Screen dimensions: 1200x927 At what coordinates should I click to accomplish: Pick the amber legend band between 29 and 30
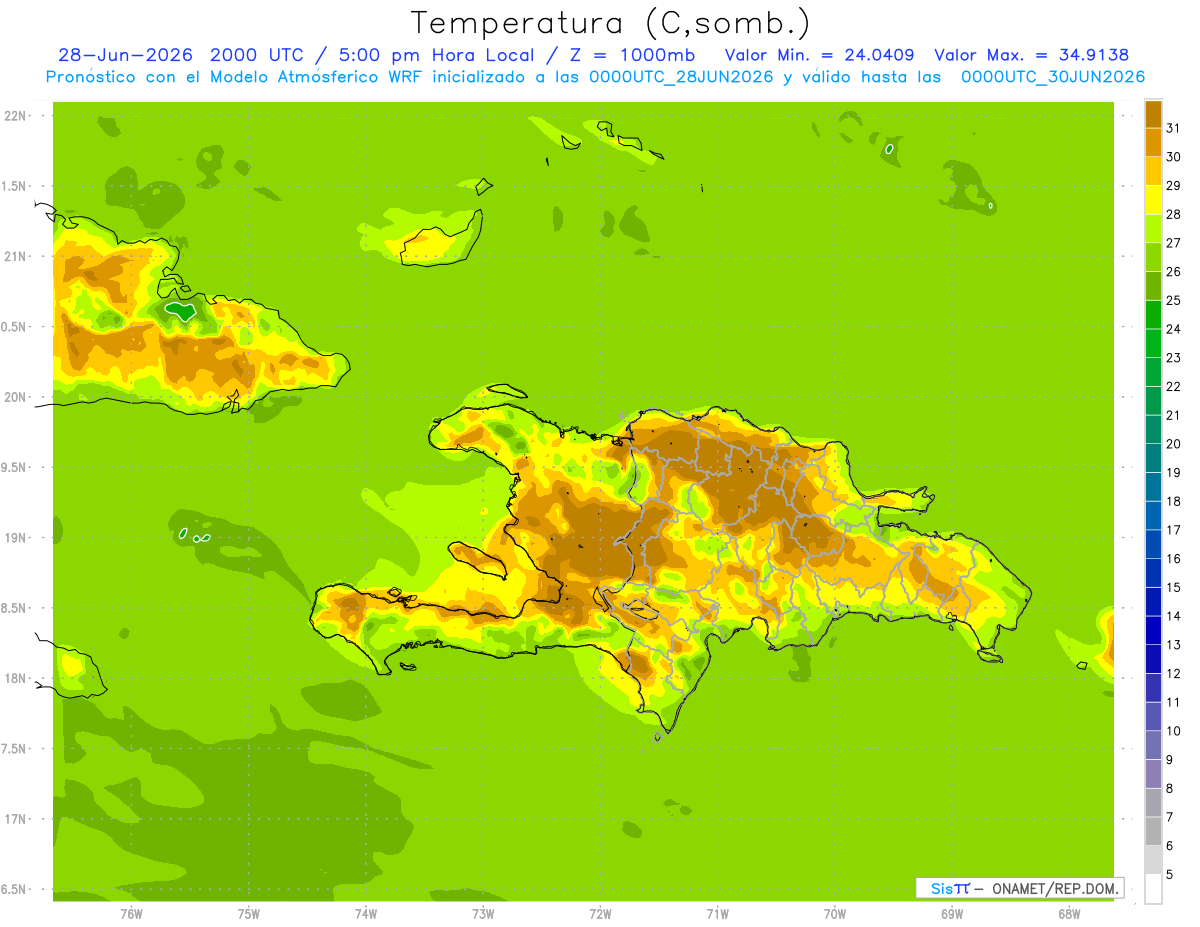pos(1153,172)
